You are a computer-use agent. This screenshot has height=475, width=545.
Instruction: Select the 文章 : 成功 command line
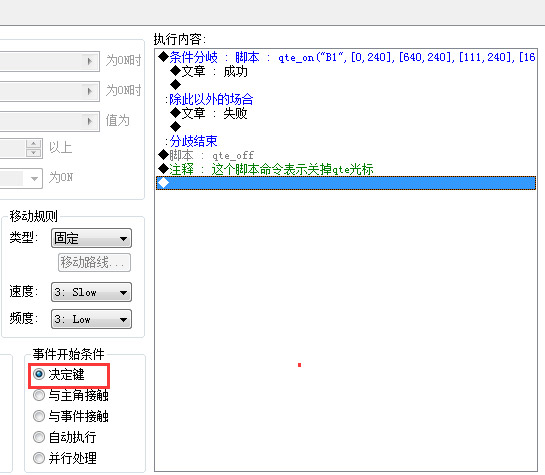point(346,71)
